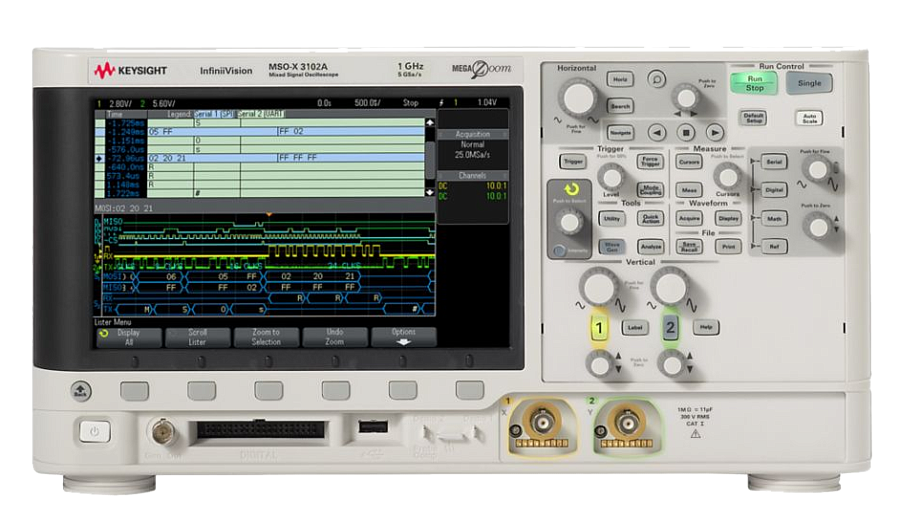Push channel 1 position knob to zero
Viewport: 900px width, 523px height.
pos(599,364)
